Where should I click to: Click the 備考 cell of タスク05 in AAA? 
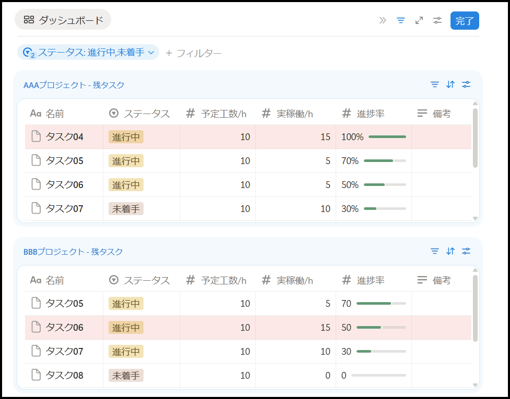click(x=441, y=161)
